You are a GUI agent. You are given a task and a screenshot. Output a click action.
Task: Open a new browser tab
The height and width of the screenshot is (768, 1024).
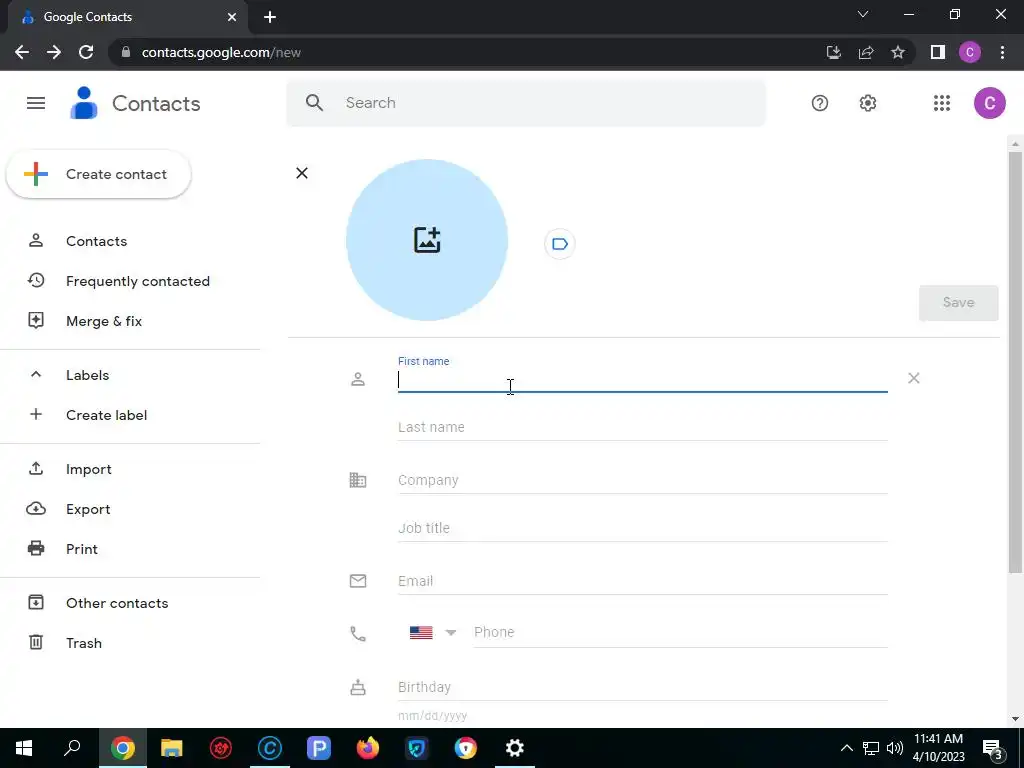(x=270, y=17)
